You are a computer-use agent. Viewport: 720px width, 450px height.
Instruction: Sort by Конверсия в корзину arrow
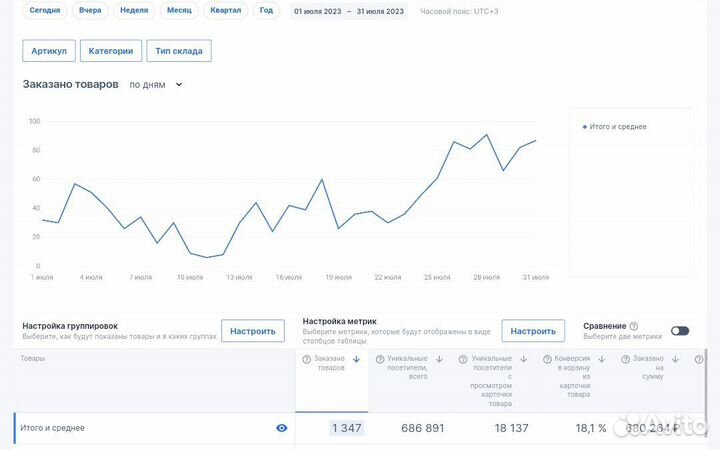coord(600,359)
